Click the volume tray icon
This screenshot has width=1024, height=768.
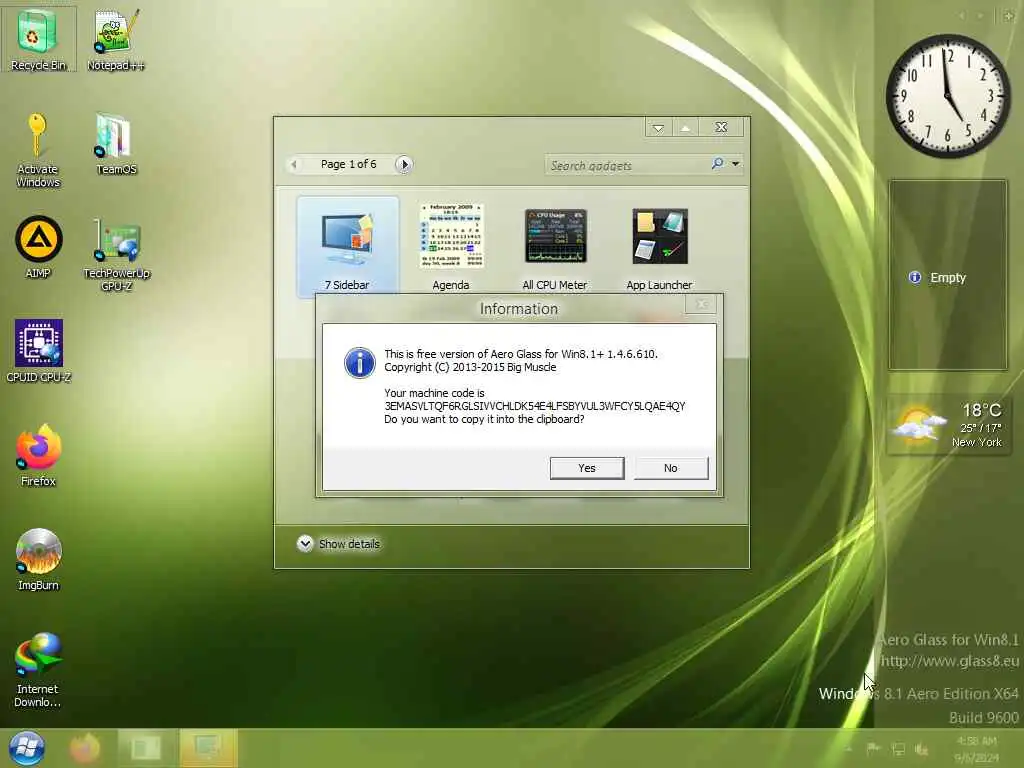(922, 749)
